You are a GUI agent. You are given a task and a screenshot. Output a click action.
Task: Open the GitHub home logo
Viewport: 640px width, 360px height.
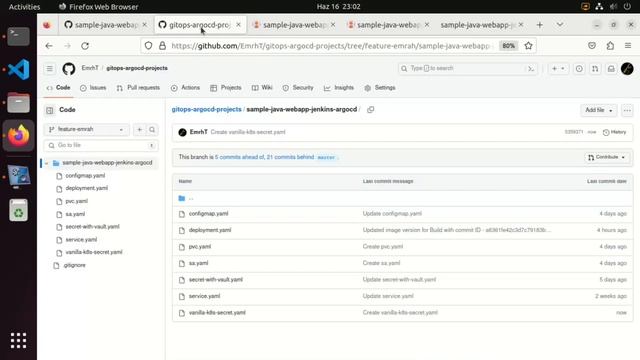click(x=69, y=69)
